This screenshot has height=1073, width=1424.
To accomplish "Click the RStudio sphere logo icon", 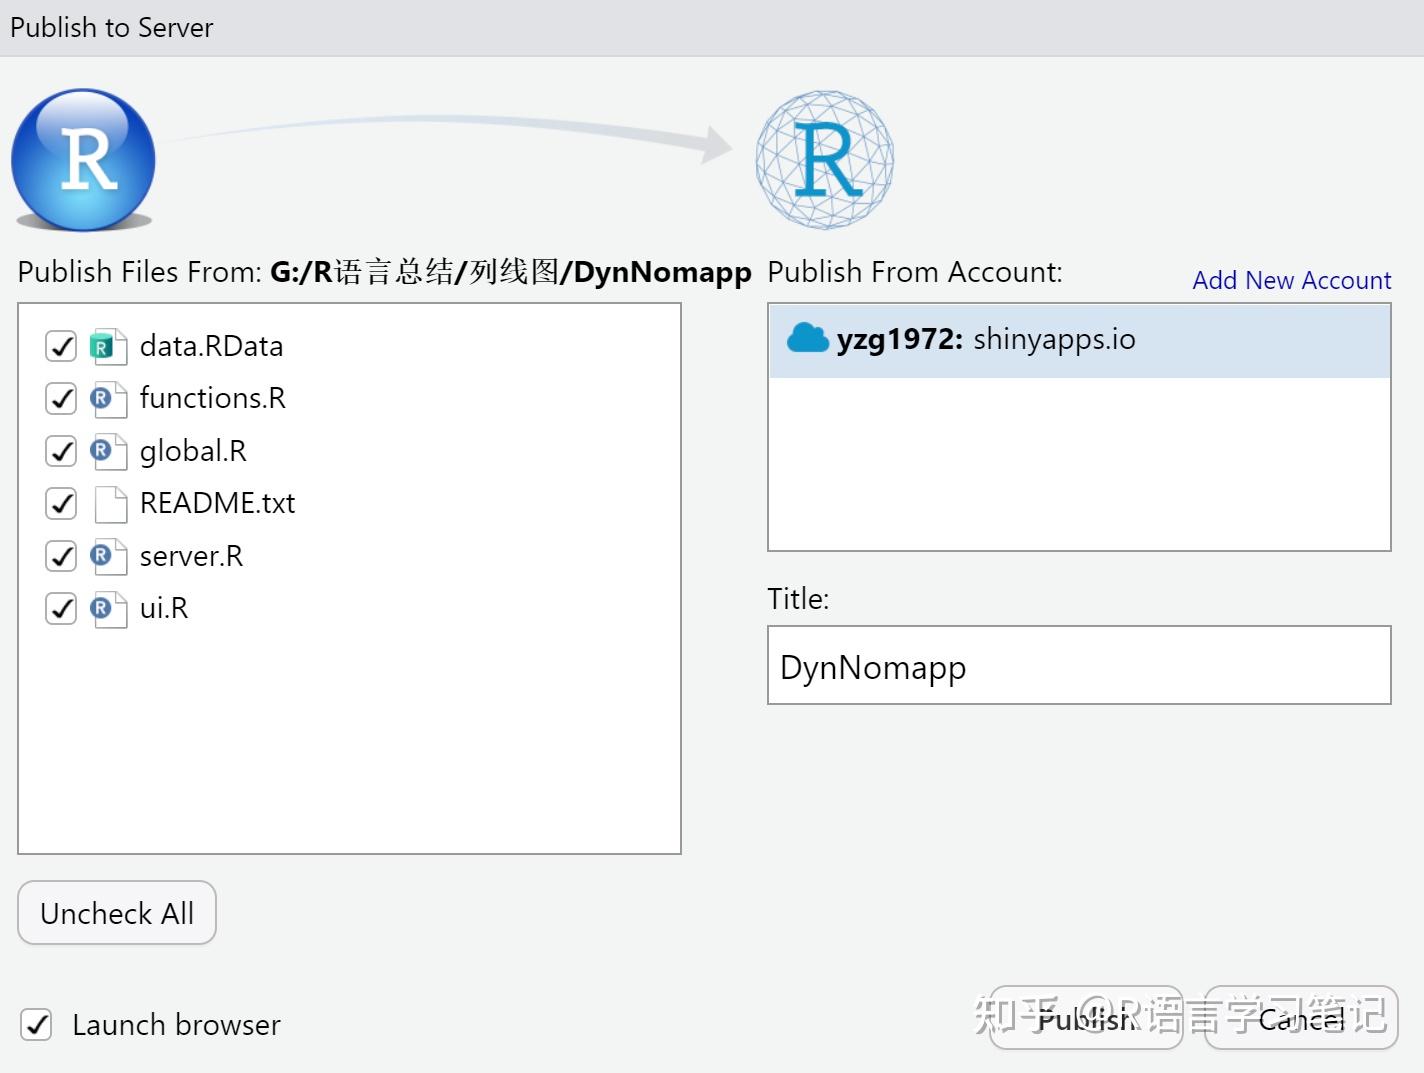I will tap(83, 160).
